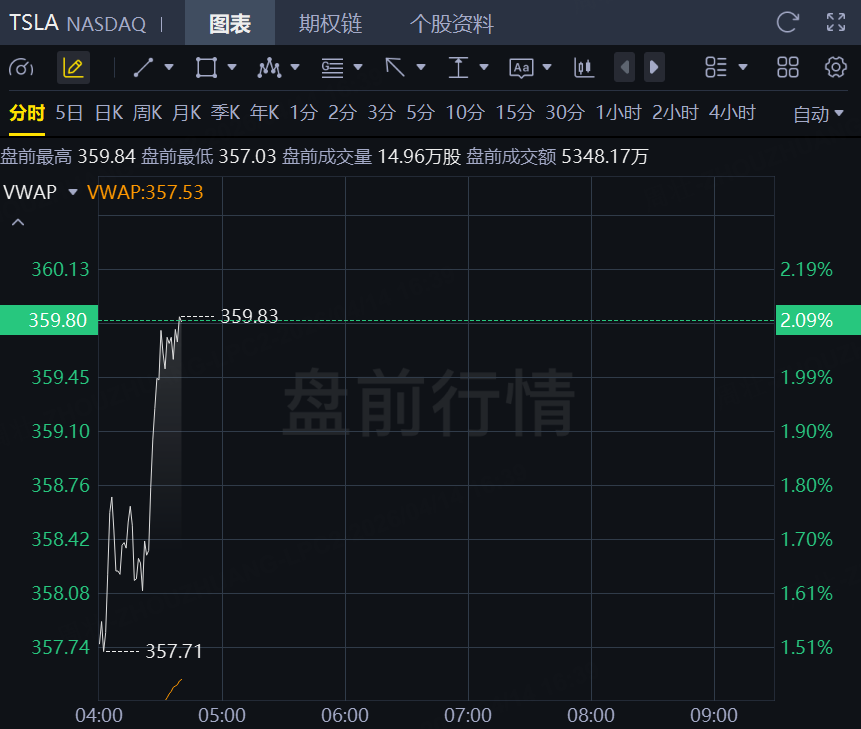Open the four-square layout grid icon

pyautogui.click(x=787, y=68)
